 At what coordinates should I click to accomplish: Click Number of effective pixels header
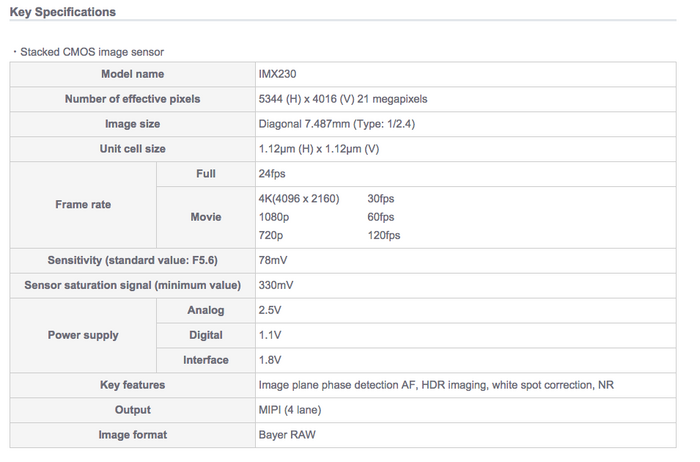[132, 99]
